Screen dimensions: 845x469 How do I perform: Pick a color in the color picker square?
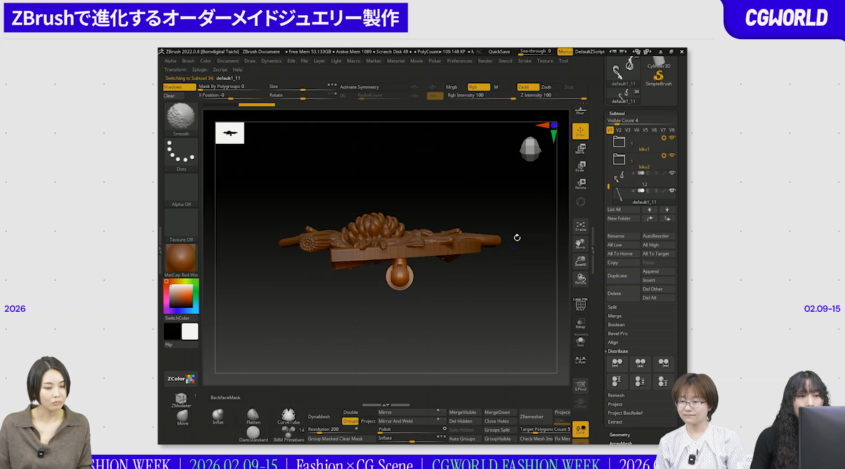pyautogui.click(x=181, y=296)
